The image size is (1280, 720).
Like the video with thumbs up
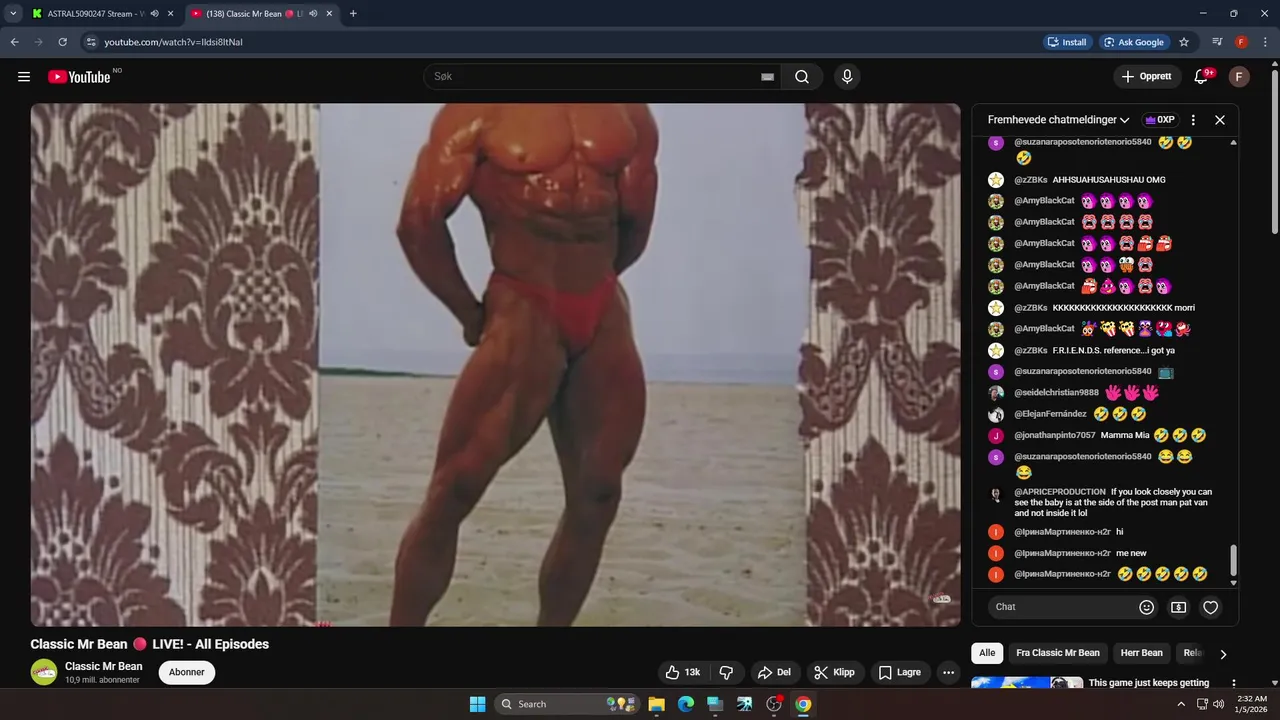tap(682, 672)
